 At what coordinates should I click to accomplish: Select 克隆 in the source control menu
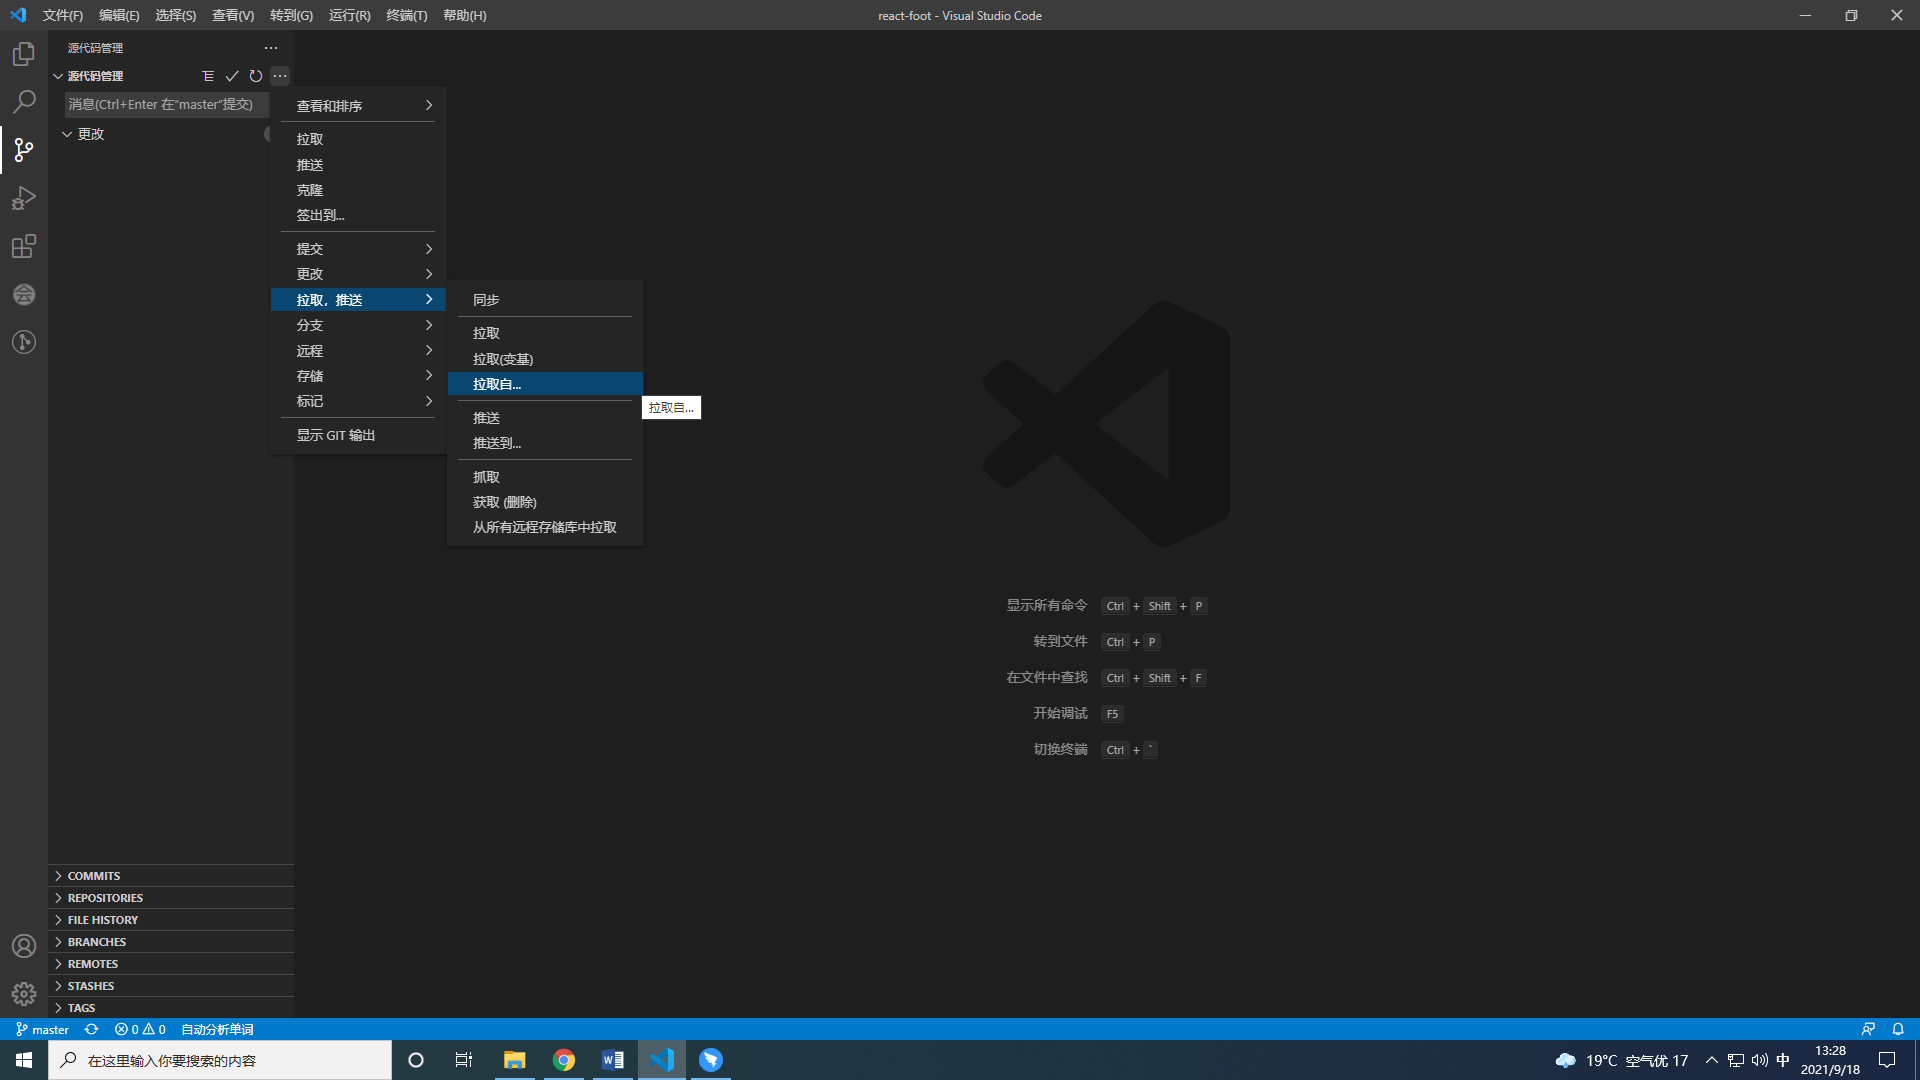(x=358, y=190)
